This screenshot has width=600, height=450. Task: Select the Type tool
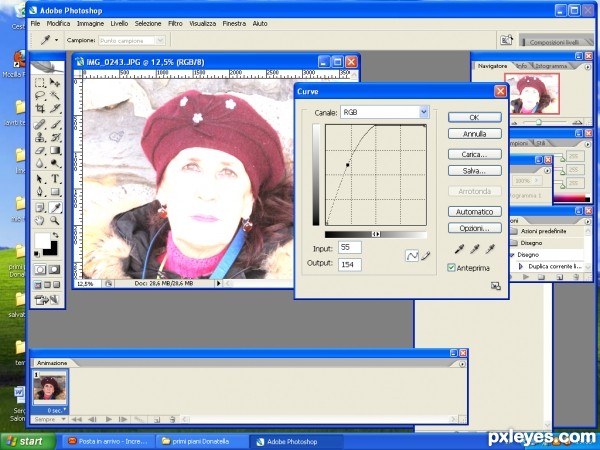click(55, 179)
